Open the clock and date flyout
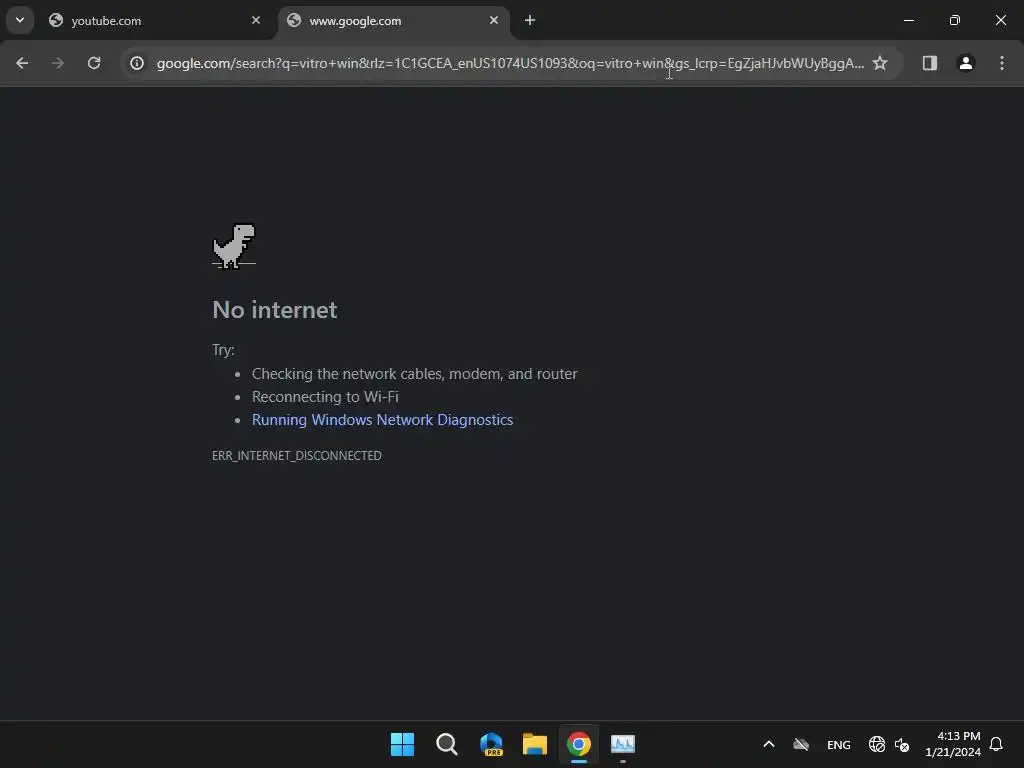1024x768 pixels. [x=952, y=744]
